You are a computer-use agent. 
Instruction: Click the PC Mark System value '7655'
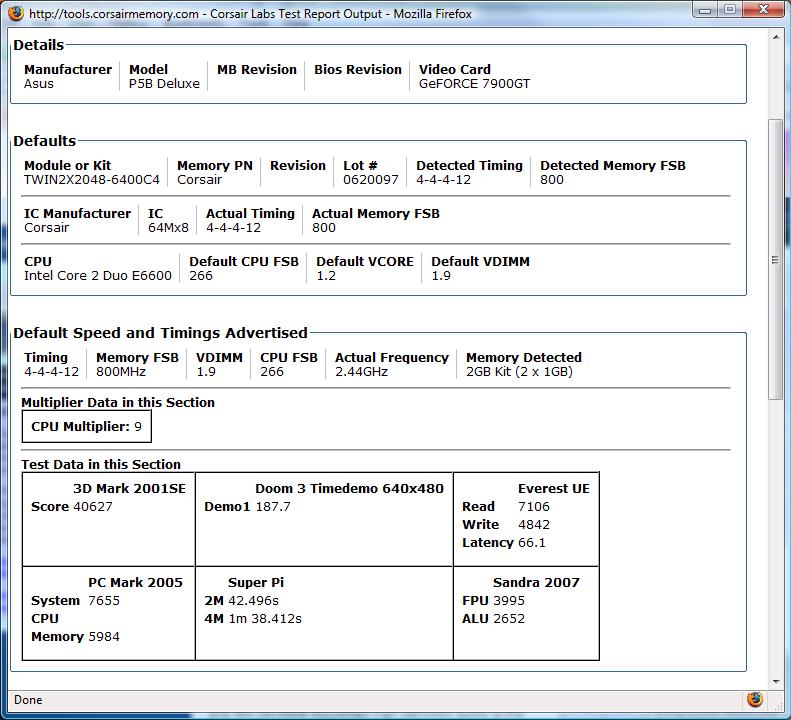(104, 600)
